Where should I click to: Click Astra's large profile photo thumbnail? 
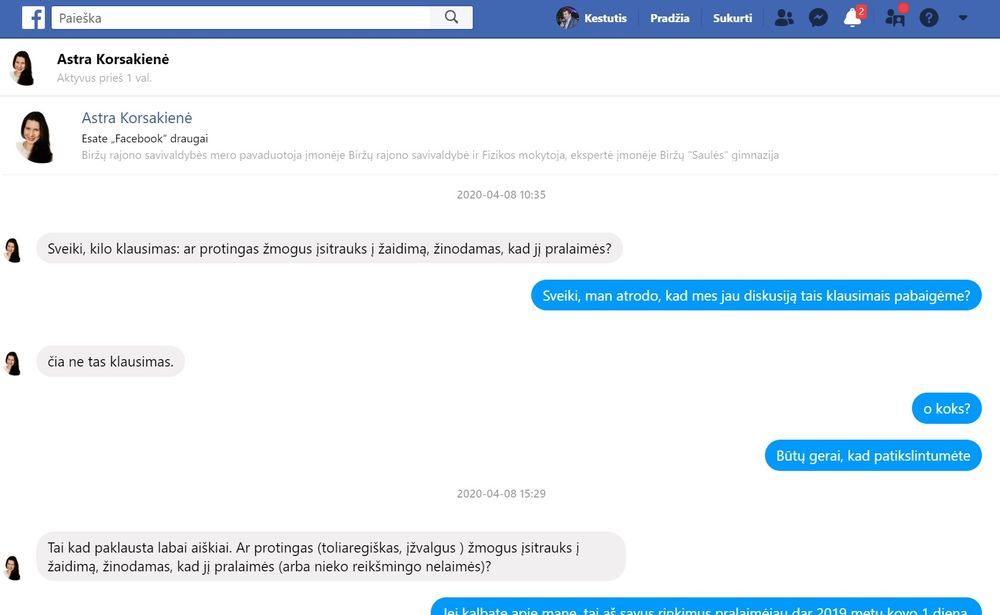(x=38, y=136)
